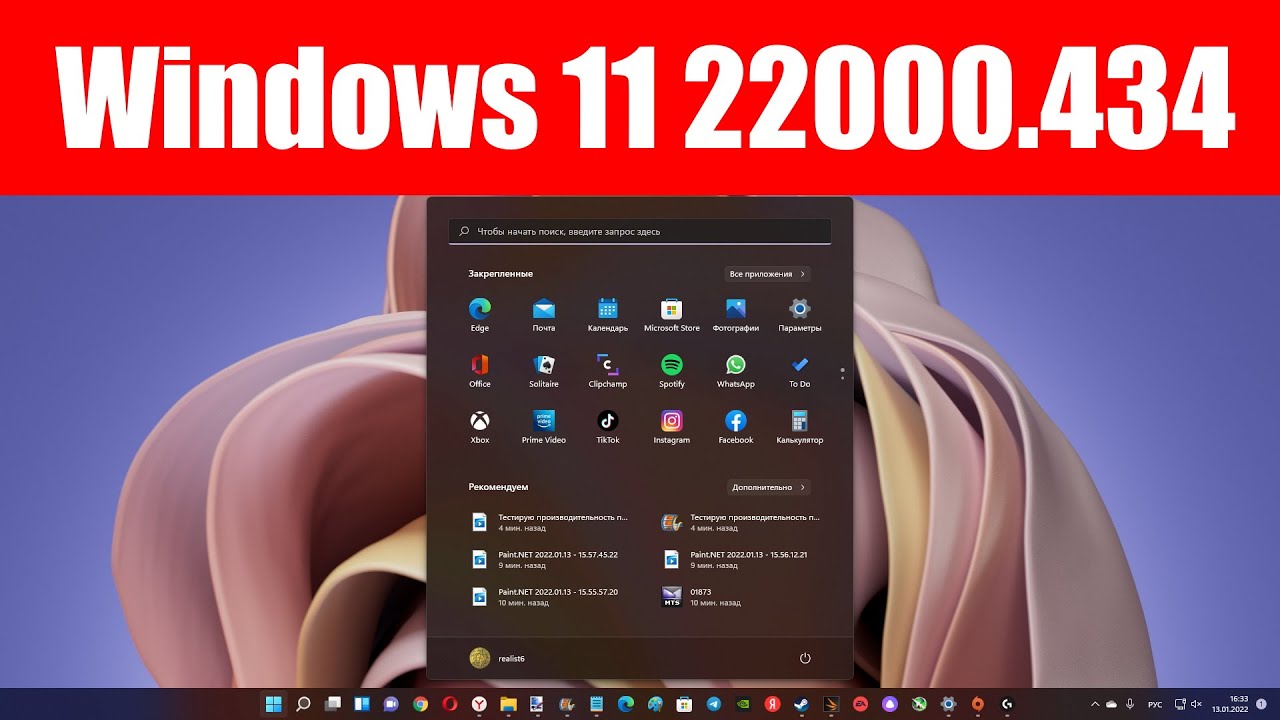Open taskbar Search
Screen dimensions: 1280x720
pos(303,704)
